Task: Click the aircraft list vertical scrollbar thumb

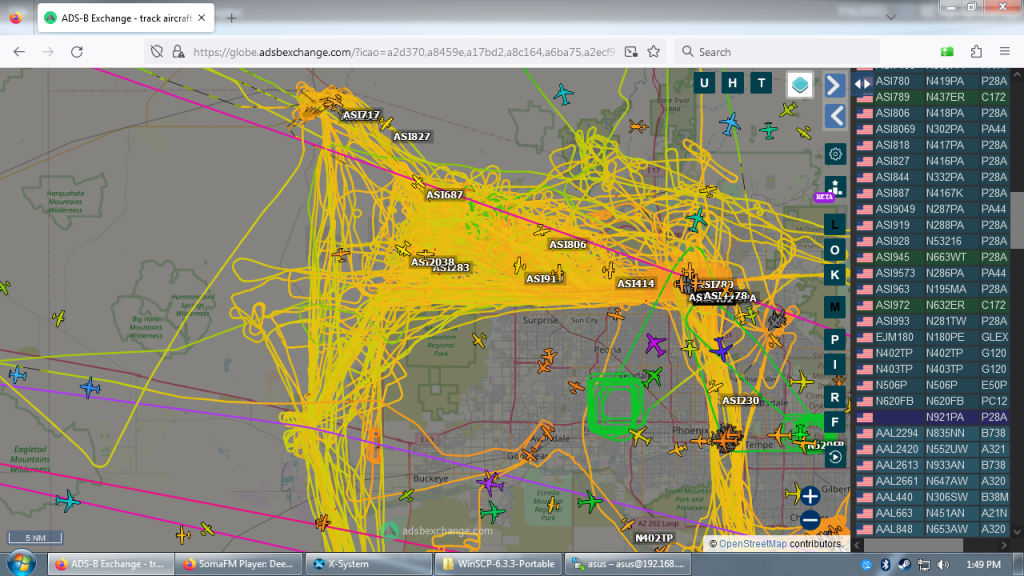Action: tap(1017, 220)
